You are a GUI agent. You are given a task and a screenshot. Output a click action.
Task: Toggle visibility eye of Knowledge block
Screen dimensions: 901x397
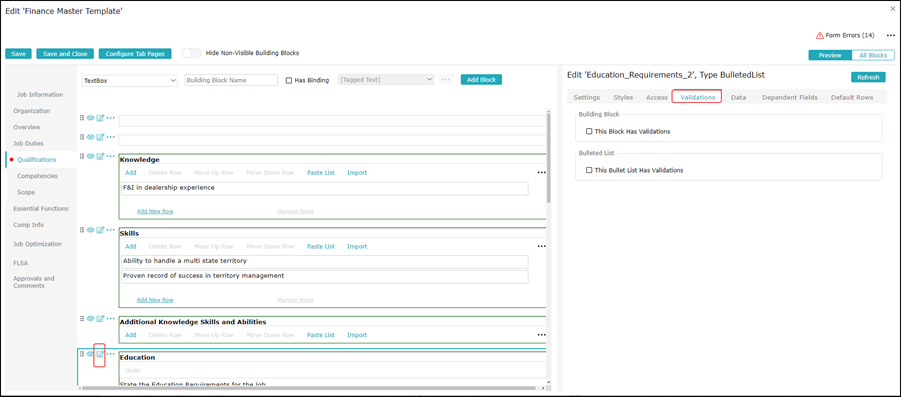click(x=90, y=156)
